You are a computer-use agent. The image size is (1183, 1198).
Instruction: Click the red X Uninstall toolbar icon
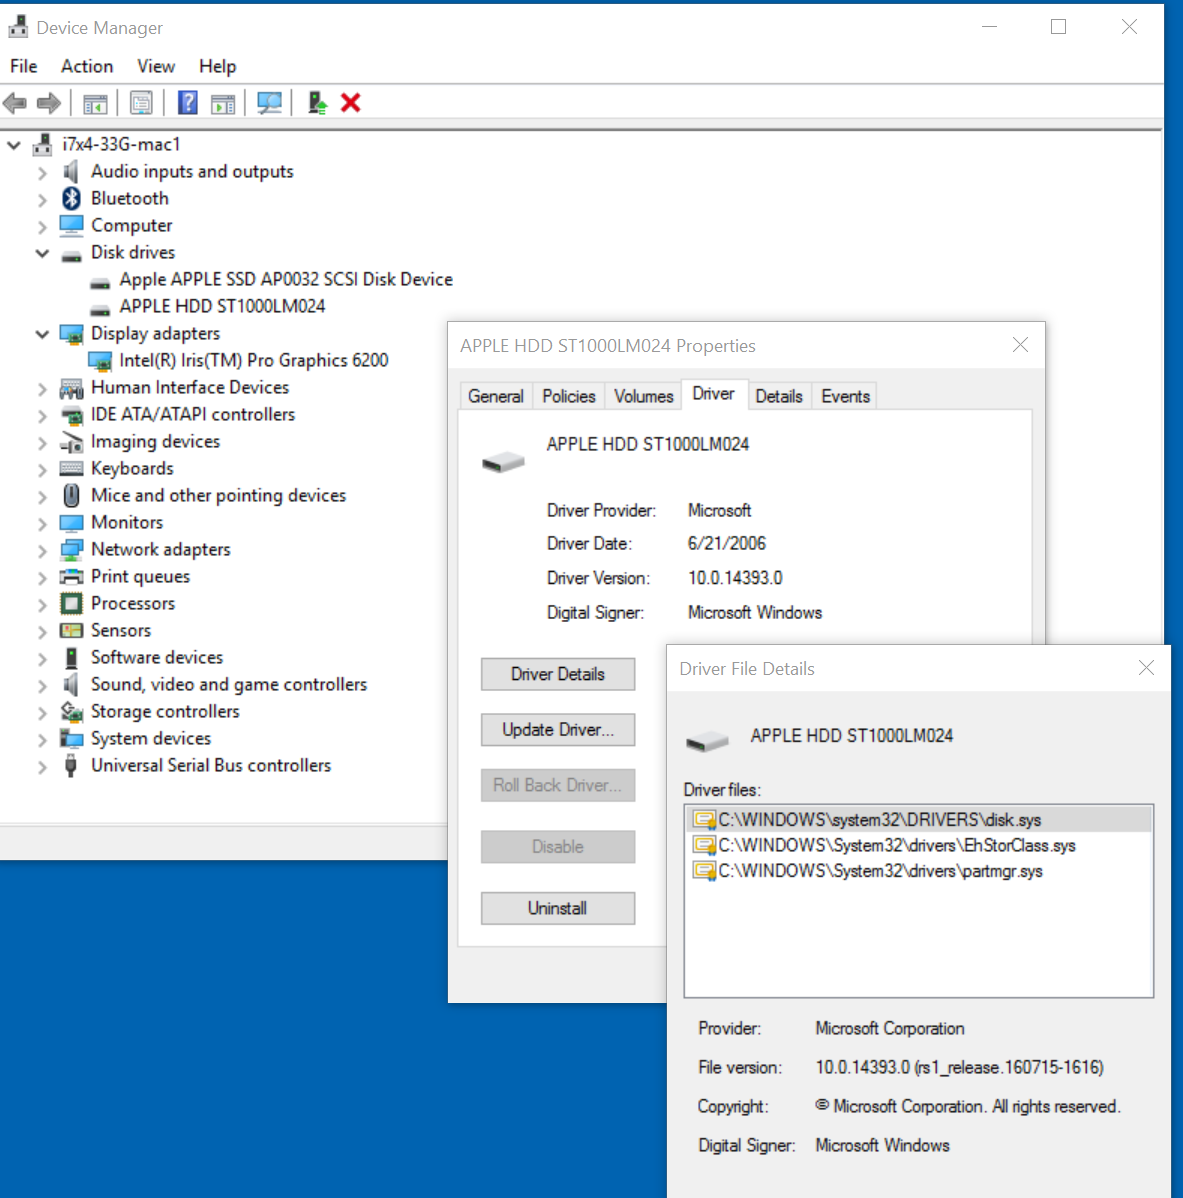pyautogui.click(x=351, y=102)
